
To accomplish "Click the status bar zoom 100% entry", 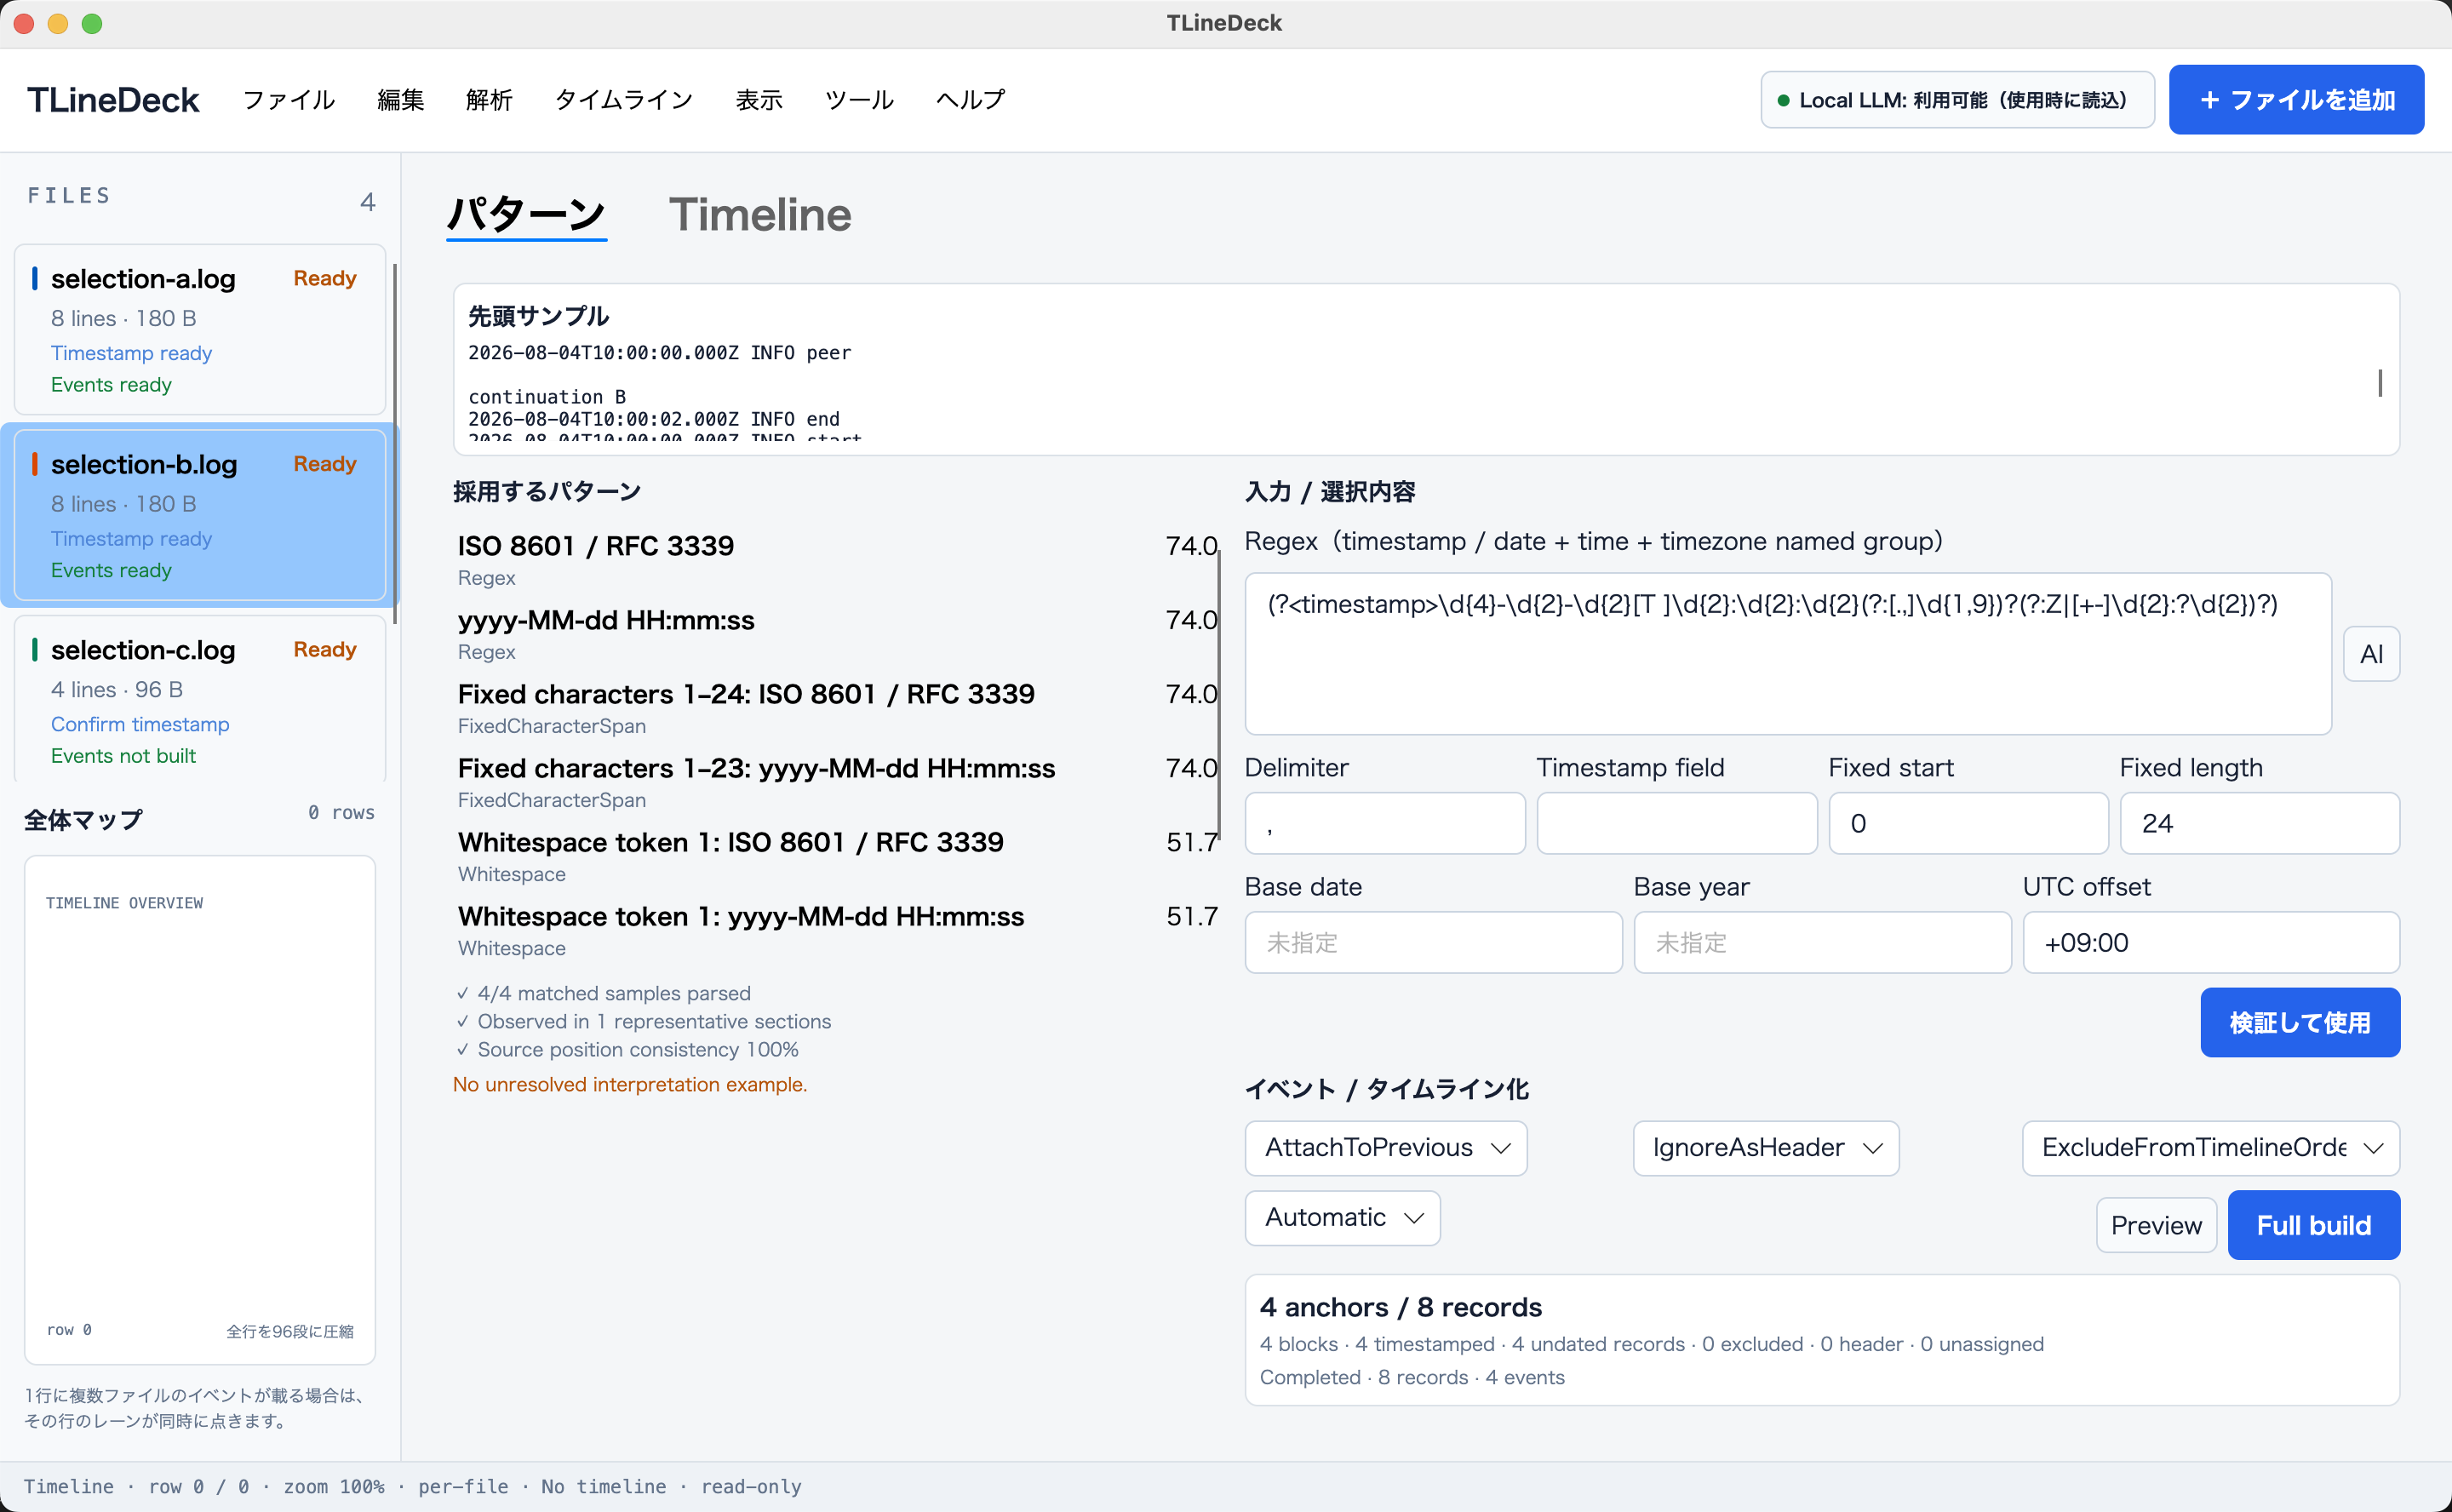I will 334,1486.
